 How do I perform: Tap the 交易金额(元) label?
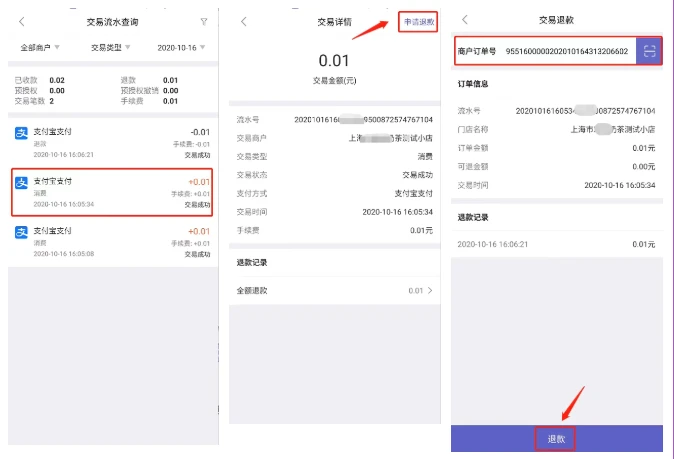[x=334, y=80]
